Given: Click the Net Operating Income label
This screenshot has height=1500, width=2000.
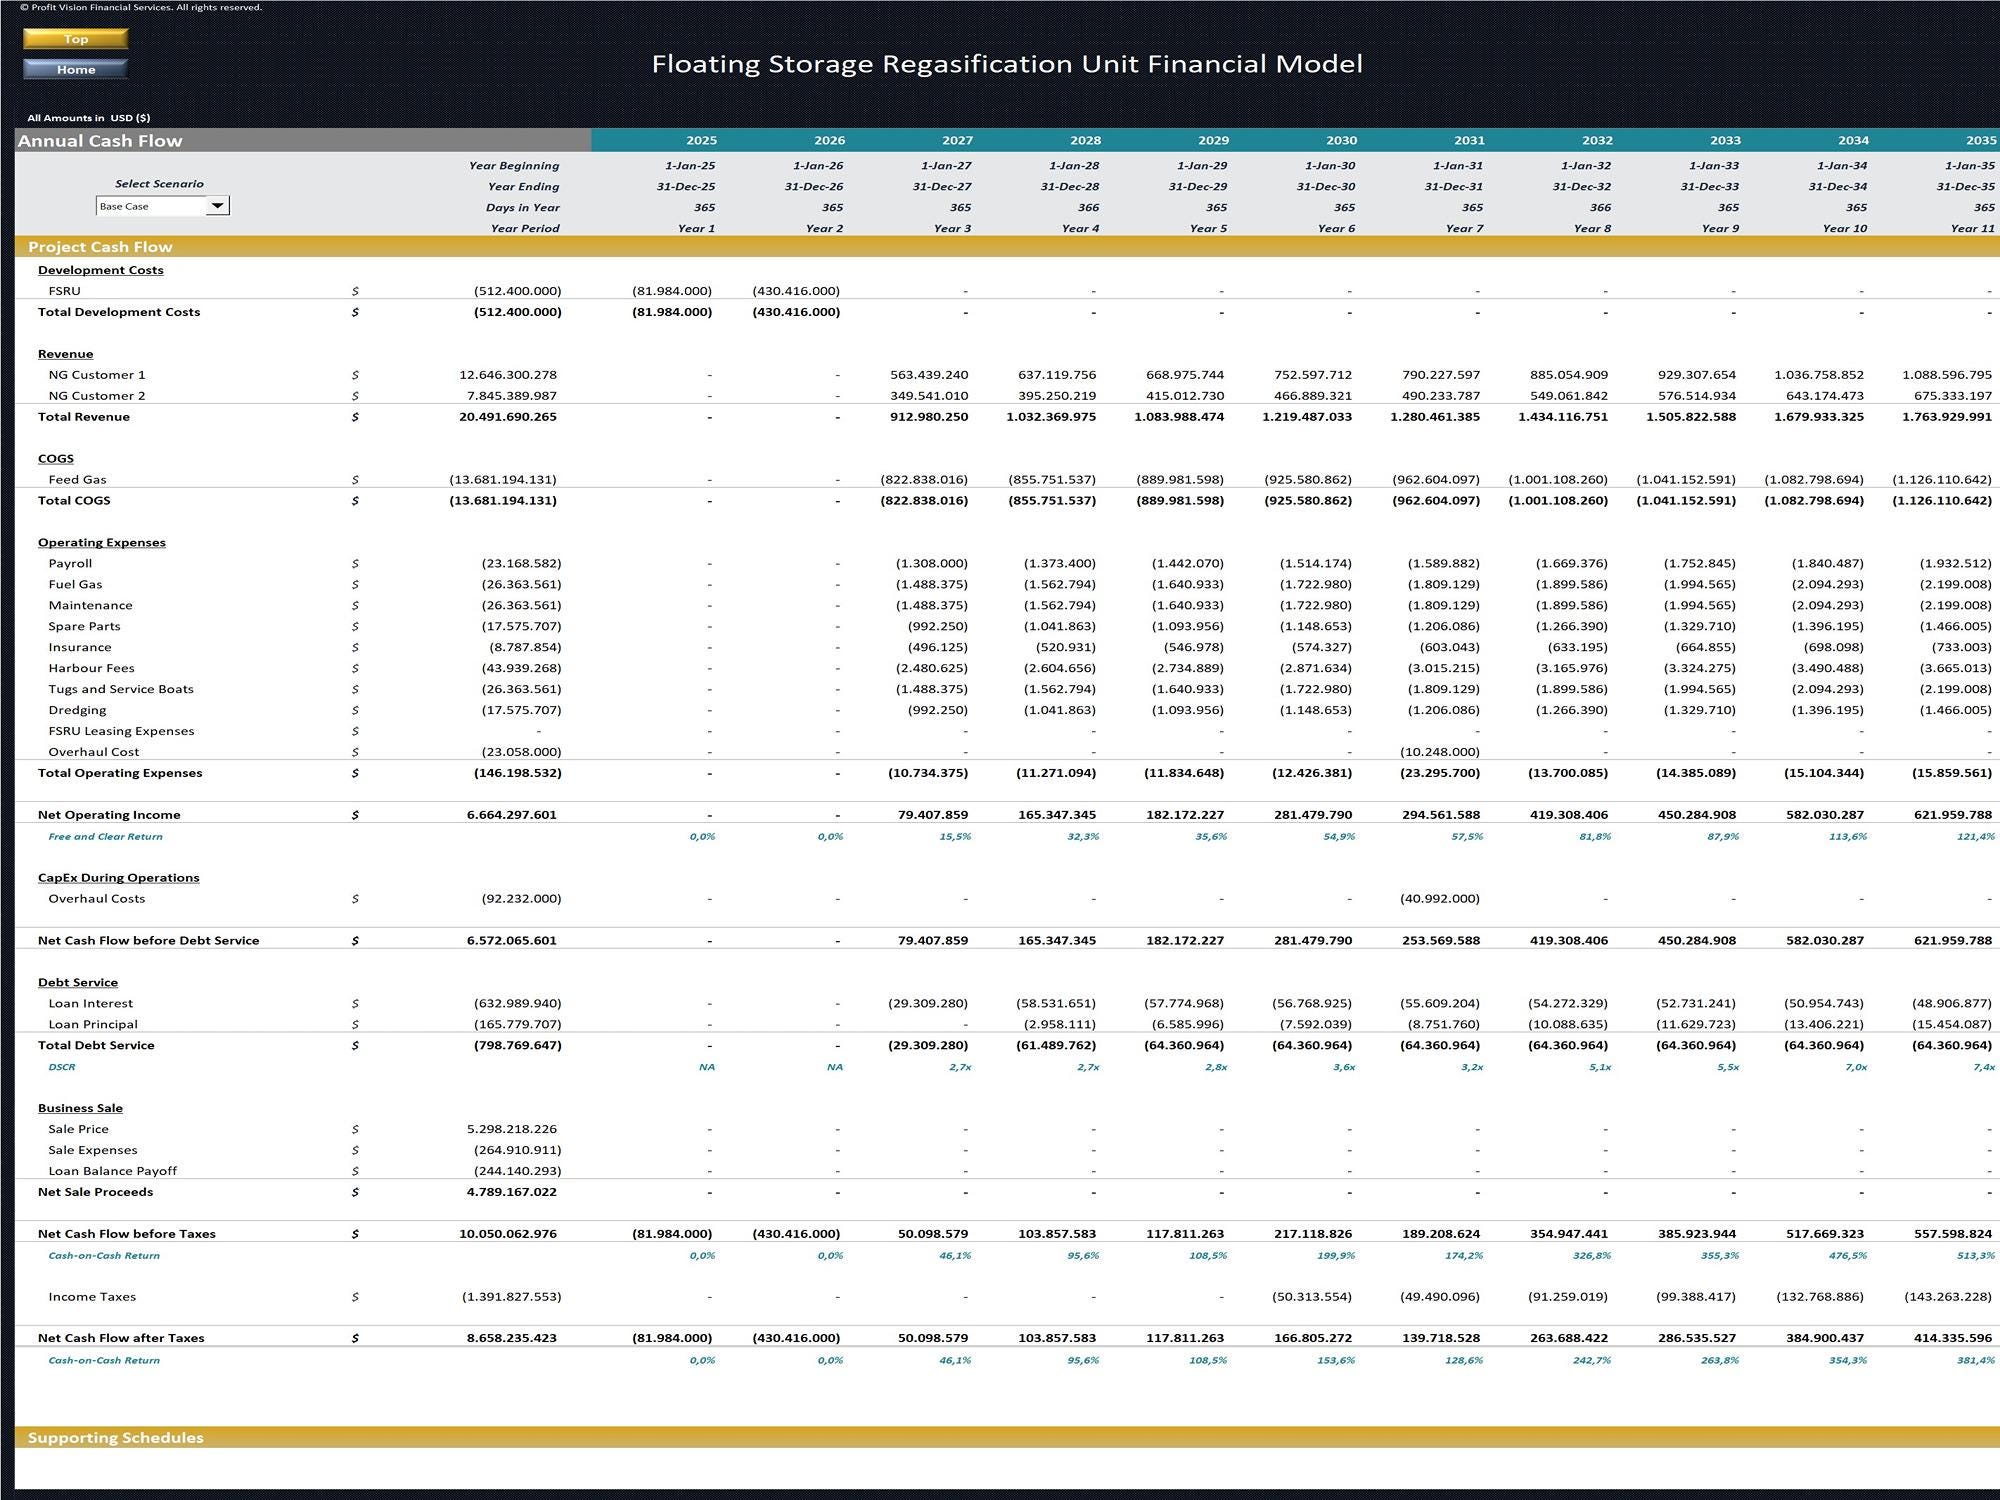Looking at the screenshot, I should tap(109, 815).
